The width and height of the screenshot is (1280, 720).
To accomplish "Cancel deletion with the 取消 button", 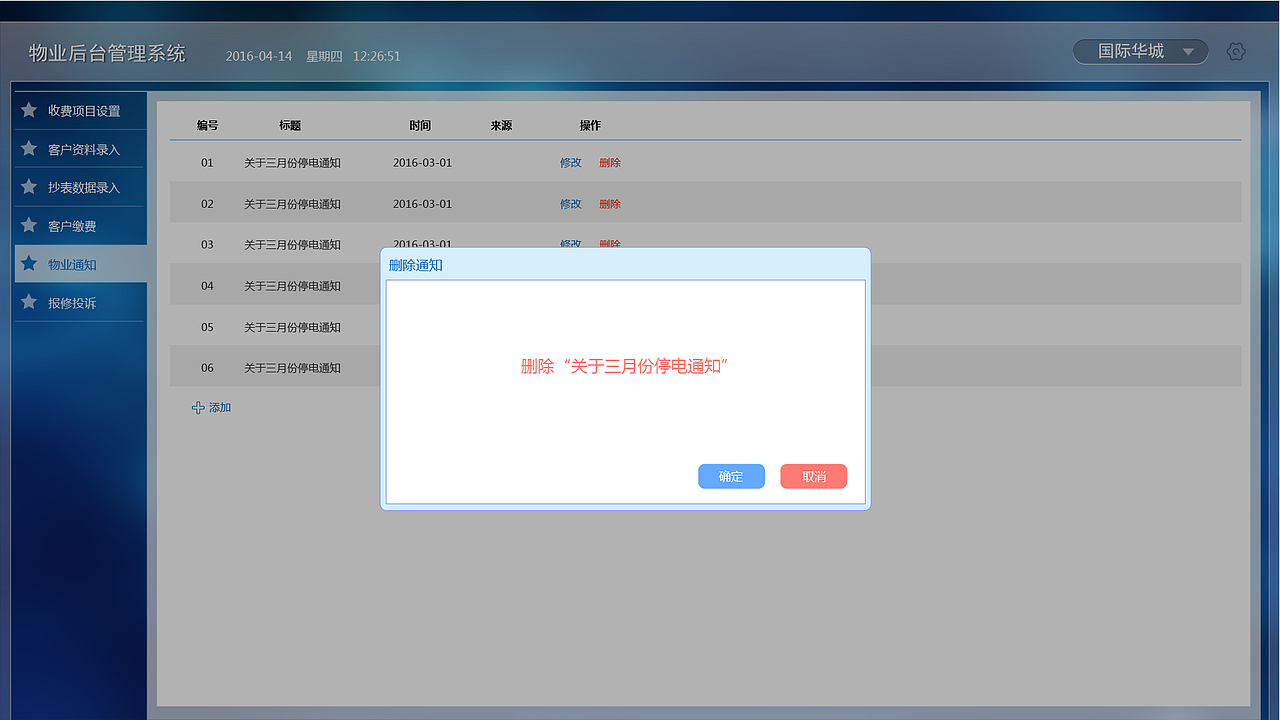I will coord(813,476).
